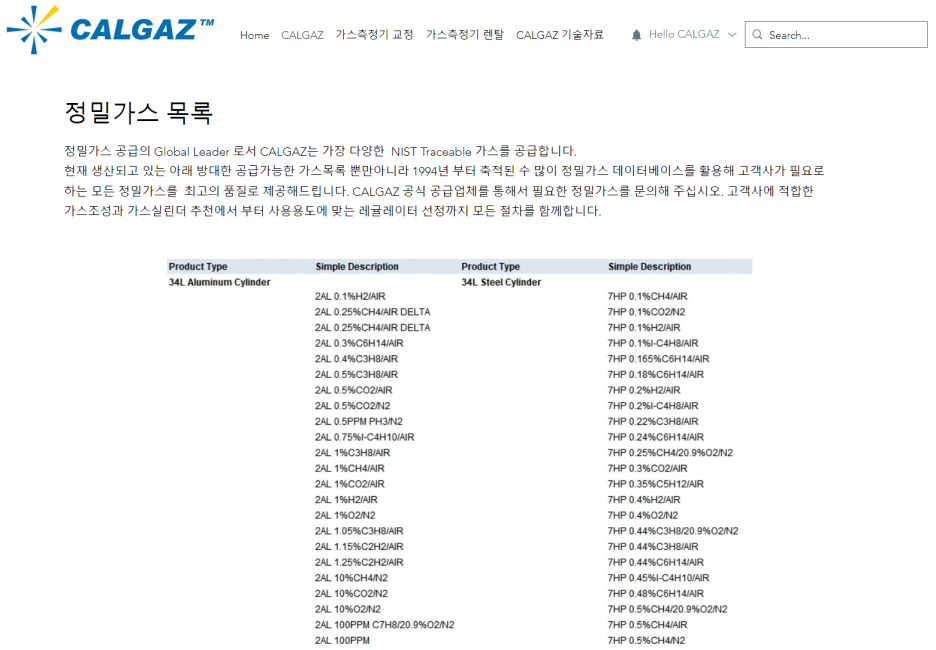Click entry 7HP 0.18%C6H14/AIR
936x650 pixels.
coord(655,374)
